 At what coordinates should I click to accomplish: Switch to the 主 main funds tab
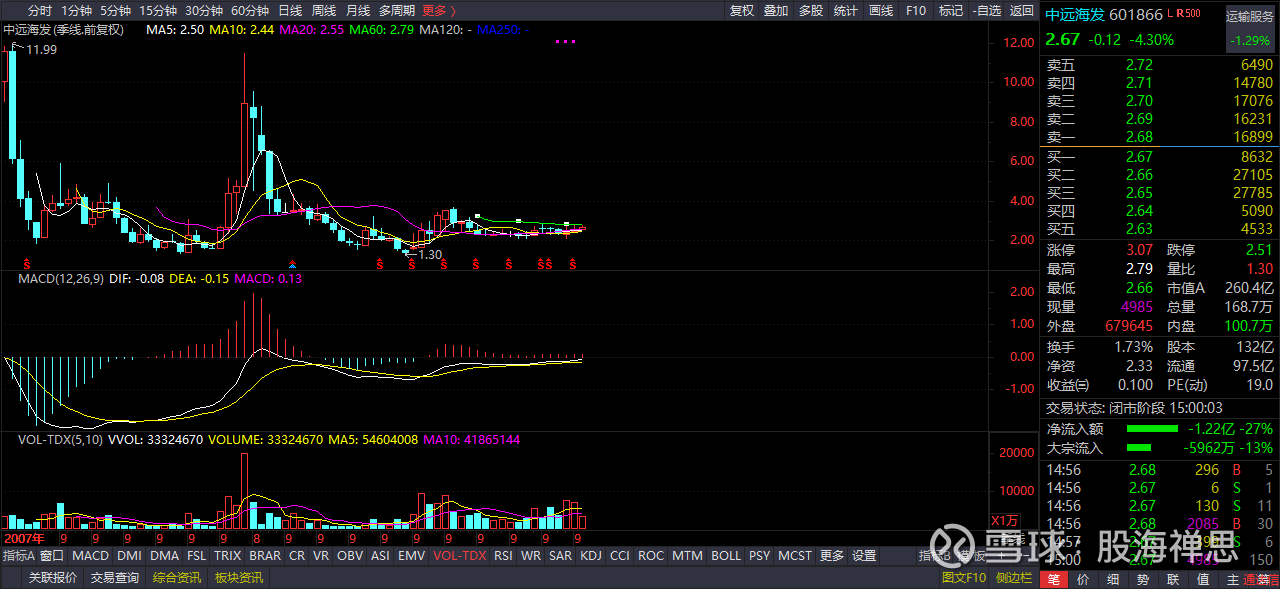pos(1232,580)
